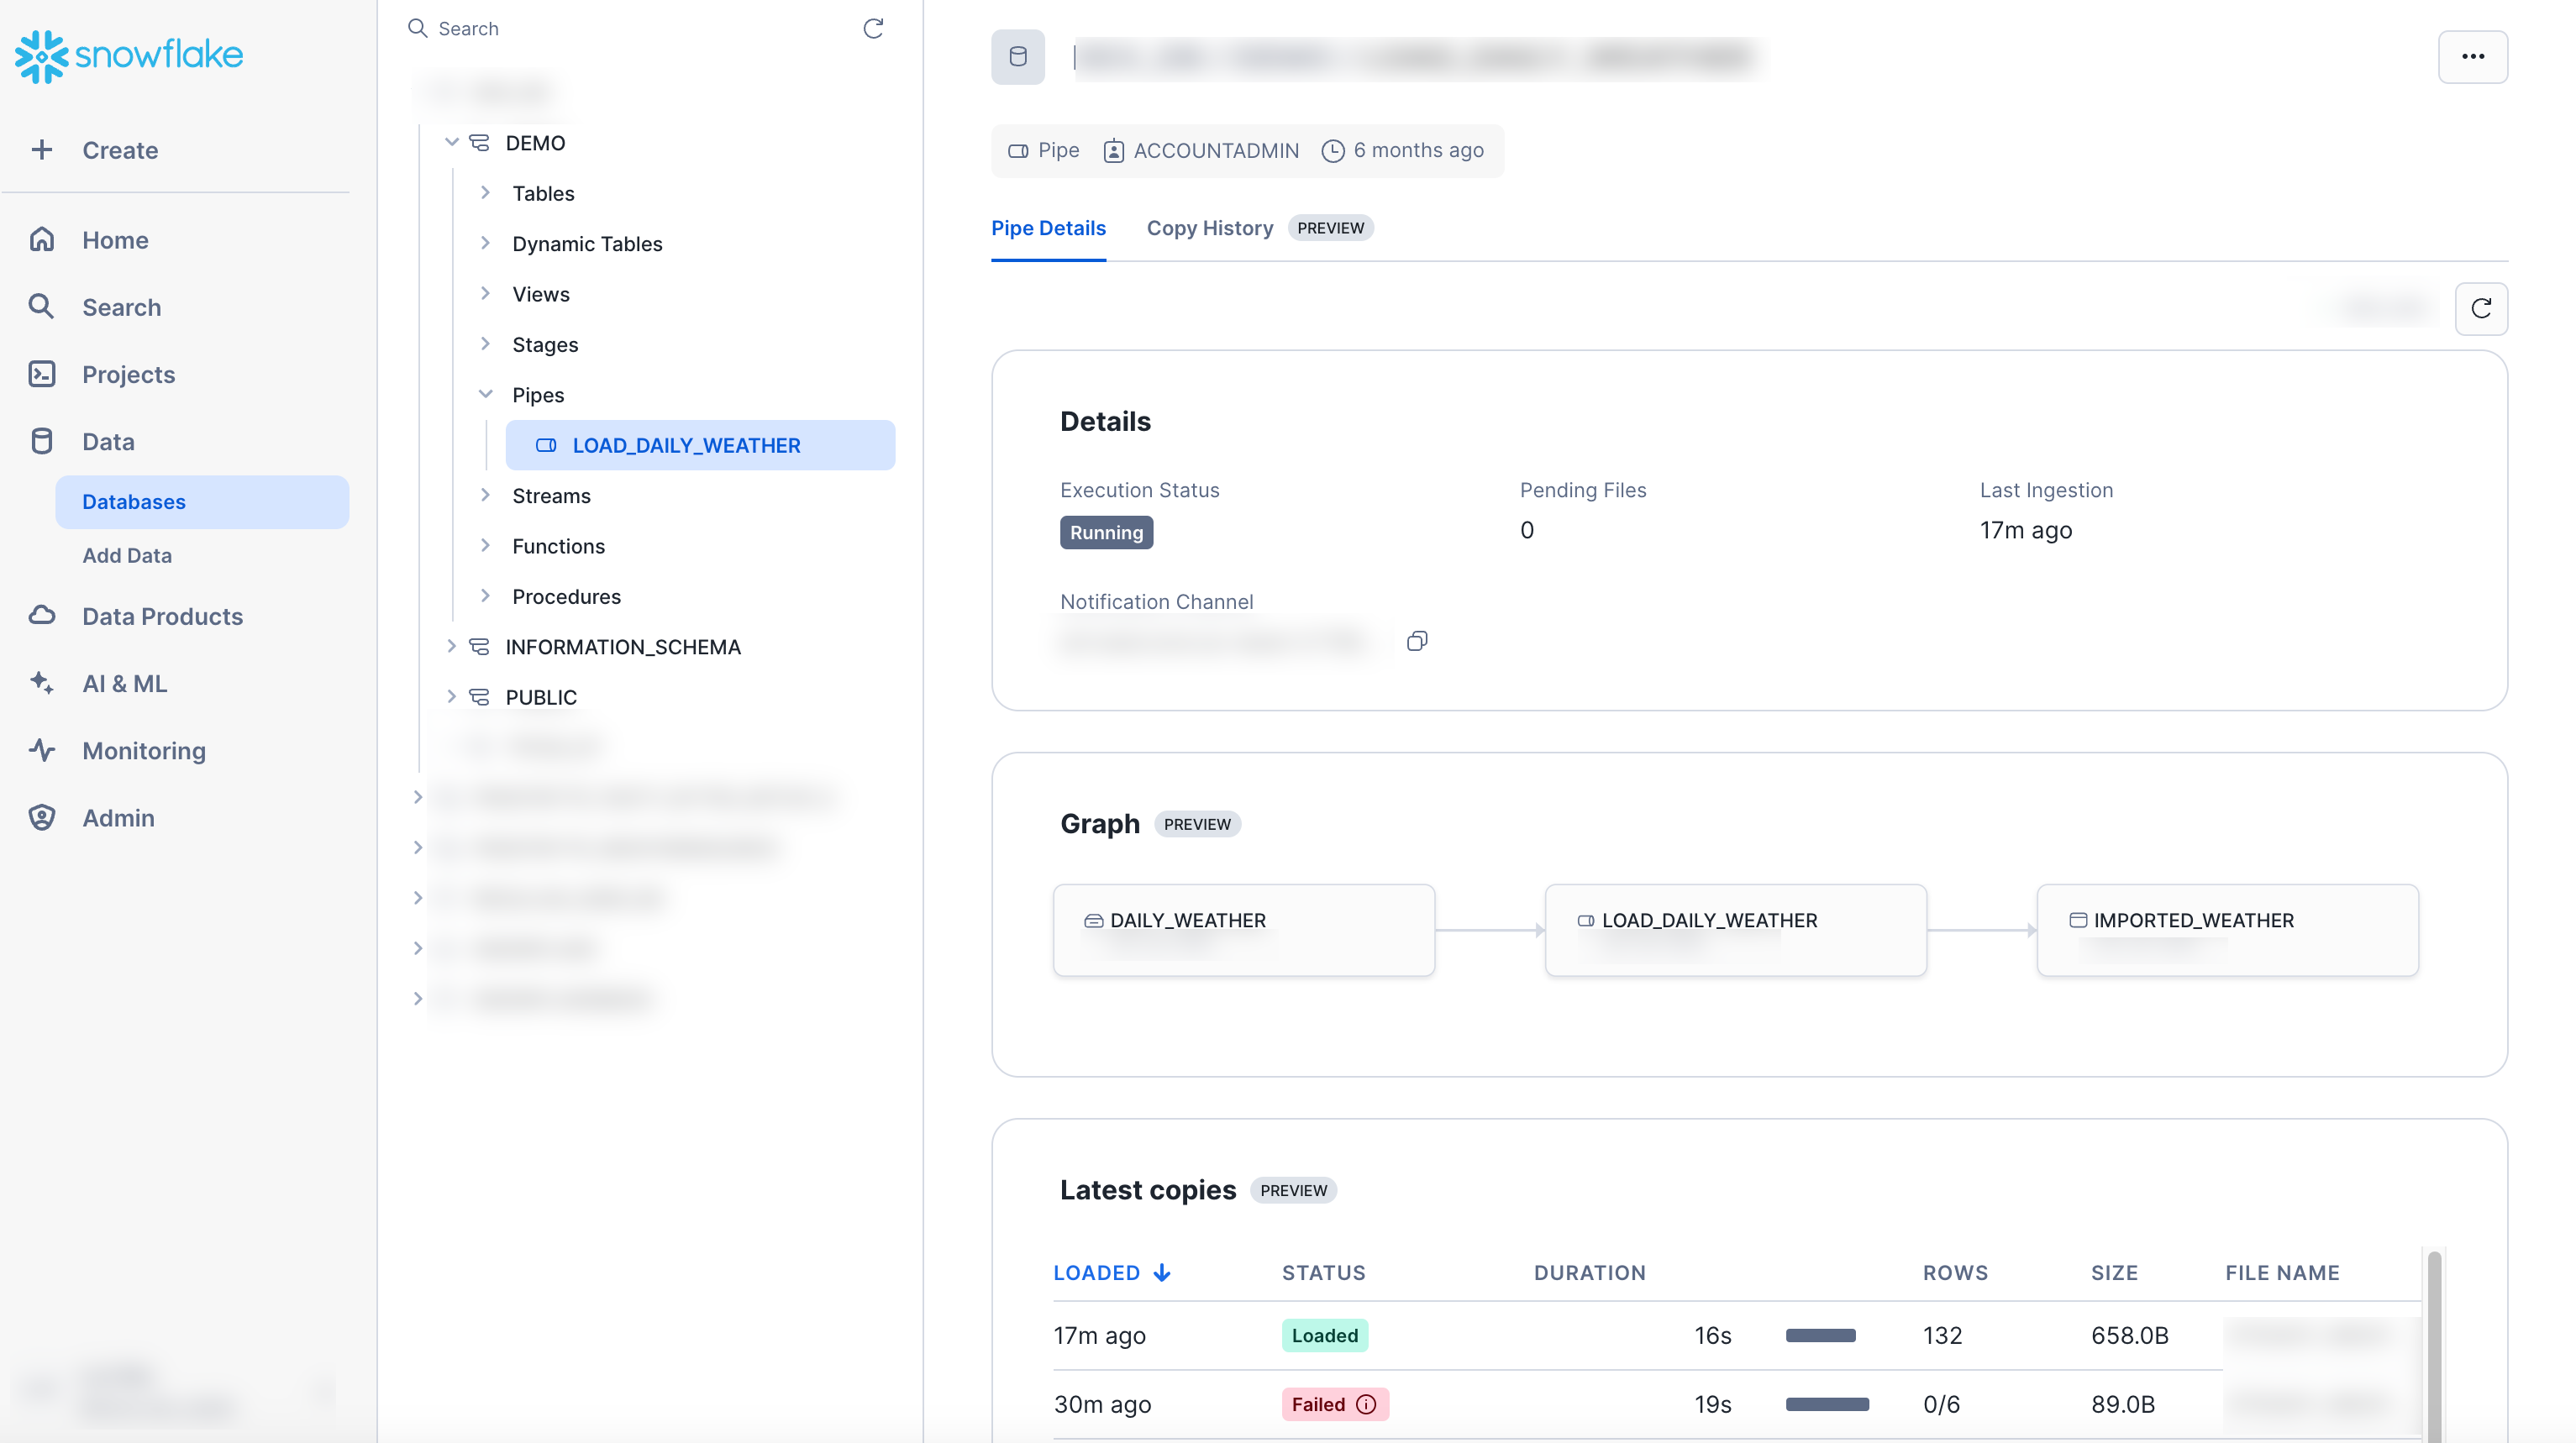Click the DURATION column header

point(1590,1273)
